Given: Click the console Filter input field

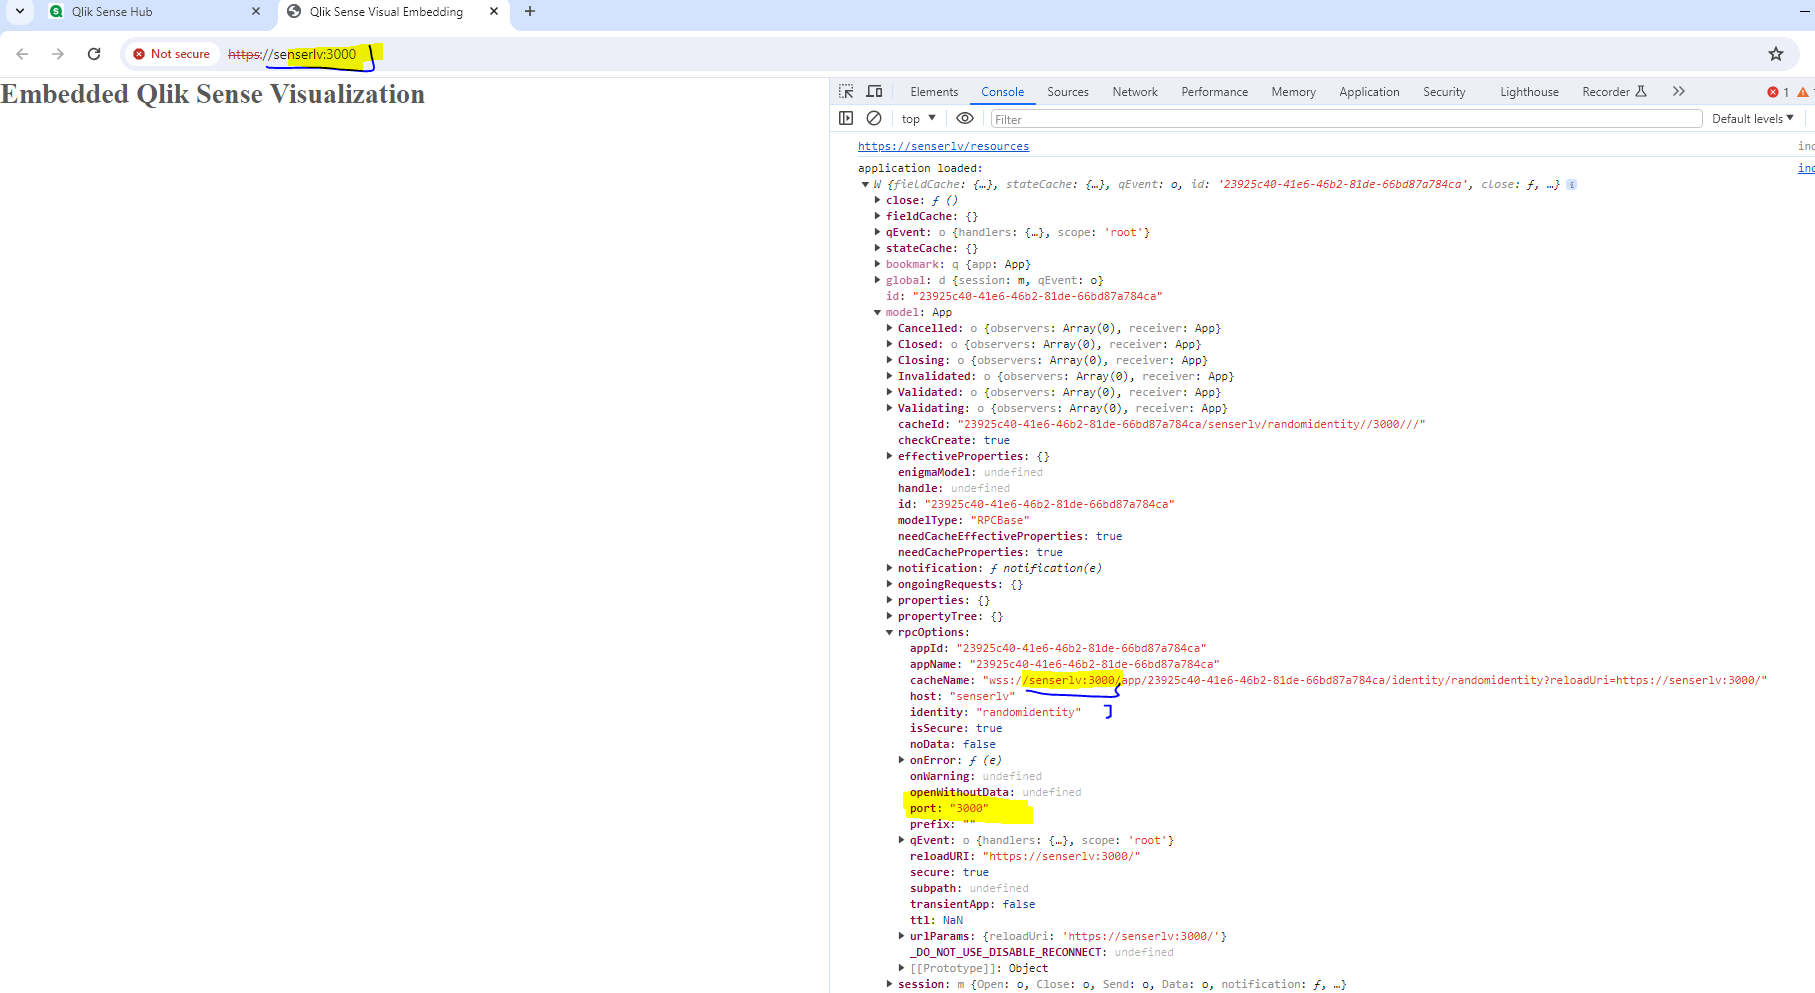Looking at the screenshot, I should (x=1345, y=119).
